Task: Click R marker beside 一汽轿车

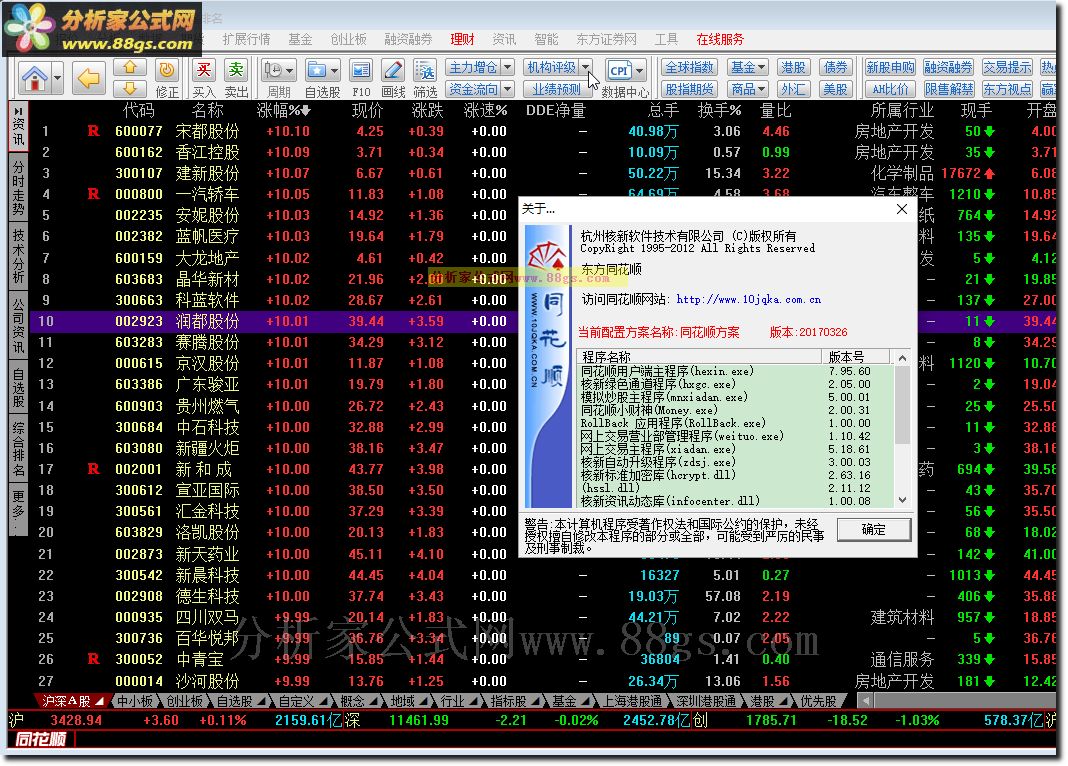Action: [x=93, y=194]
